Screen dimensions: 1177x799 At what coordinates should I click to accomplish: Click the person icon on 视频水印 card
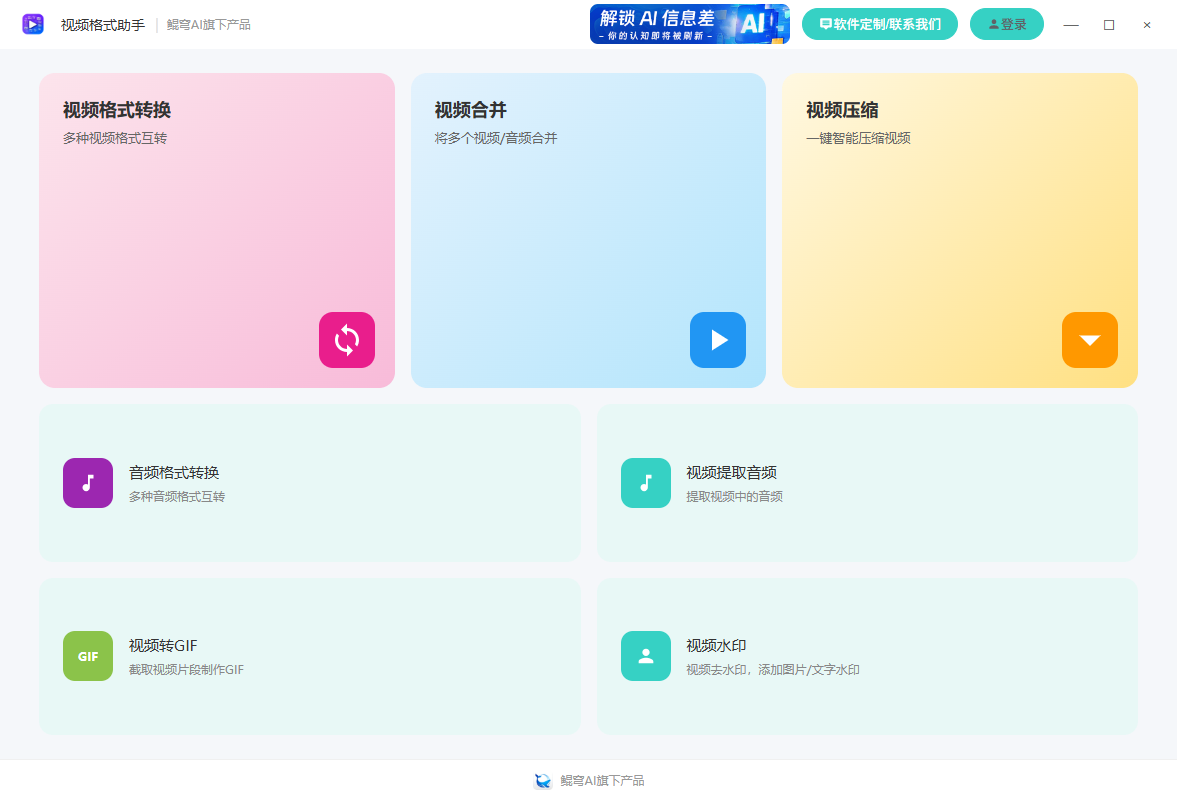pos(646,656)
